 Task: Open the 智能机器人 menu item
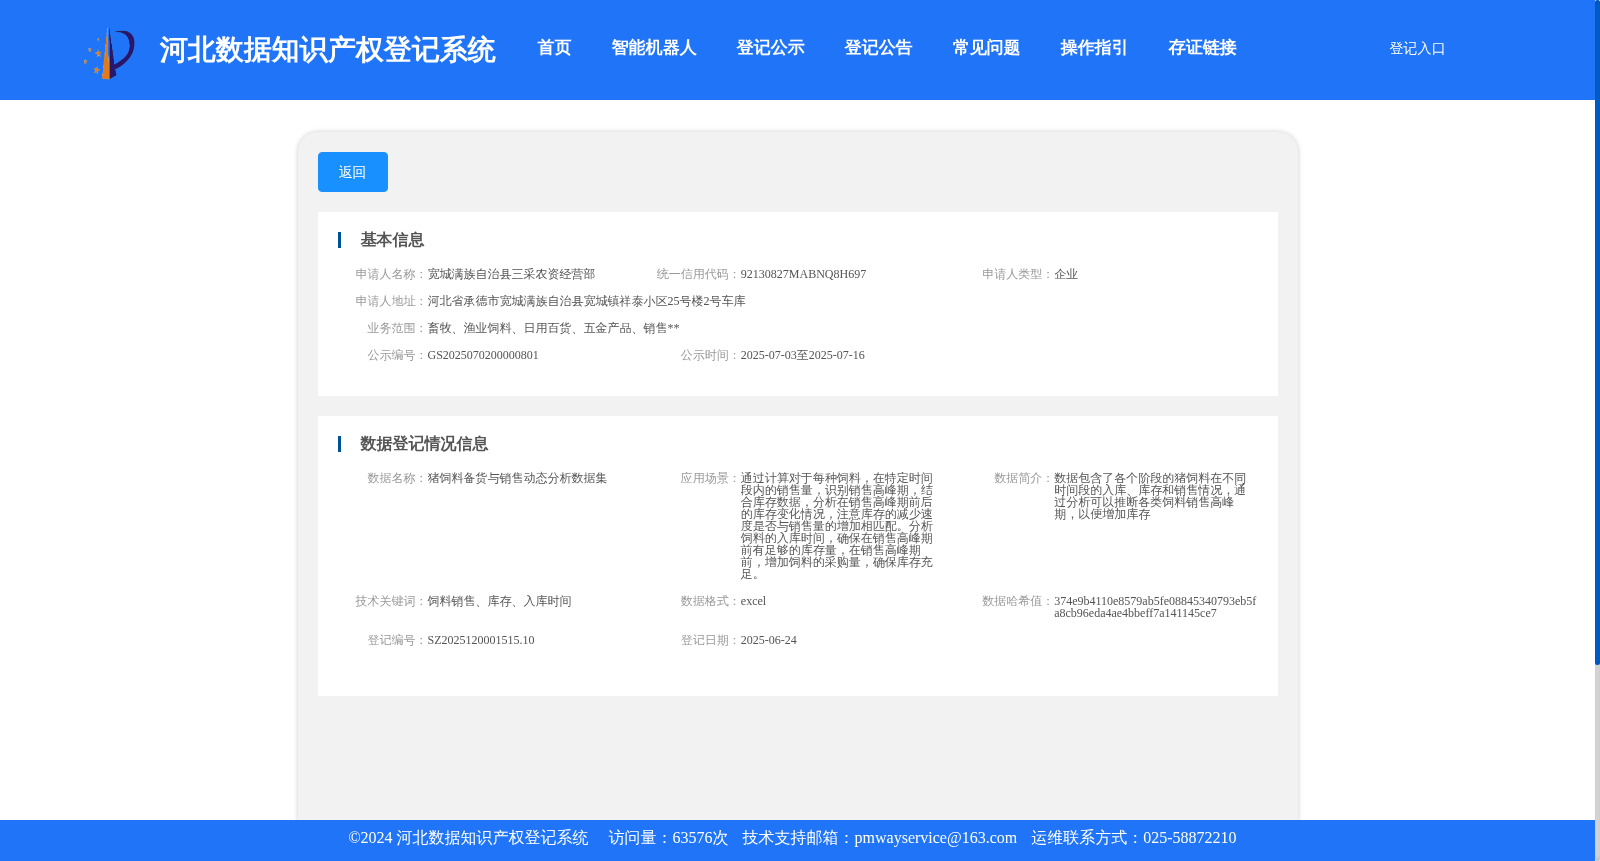(x=653, y=48)
